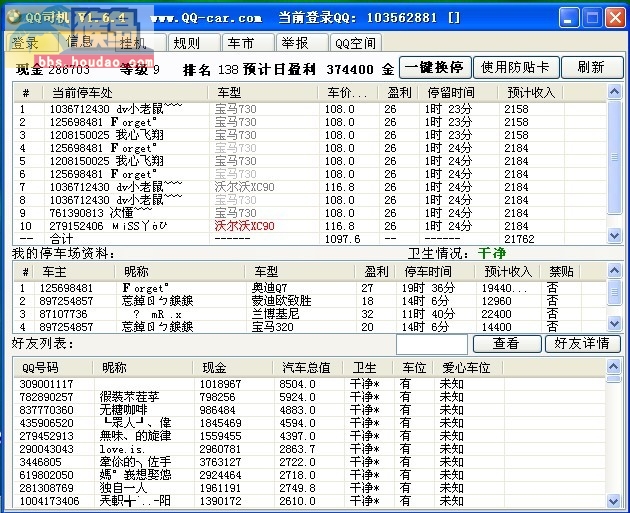Open the 举报 tab
The image size is (630, 513).
click(302, 43)
